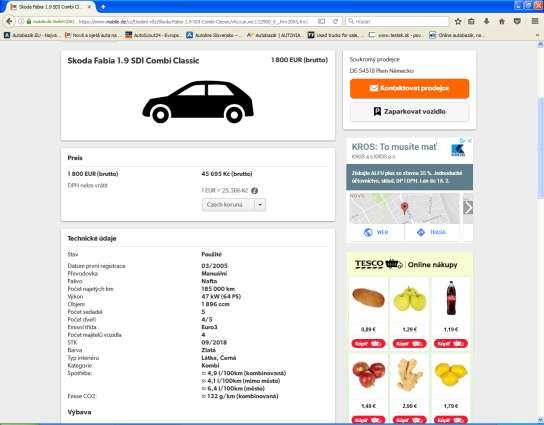Click the 'Technické údaje' section heading

pos(92,238)
